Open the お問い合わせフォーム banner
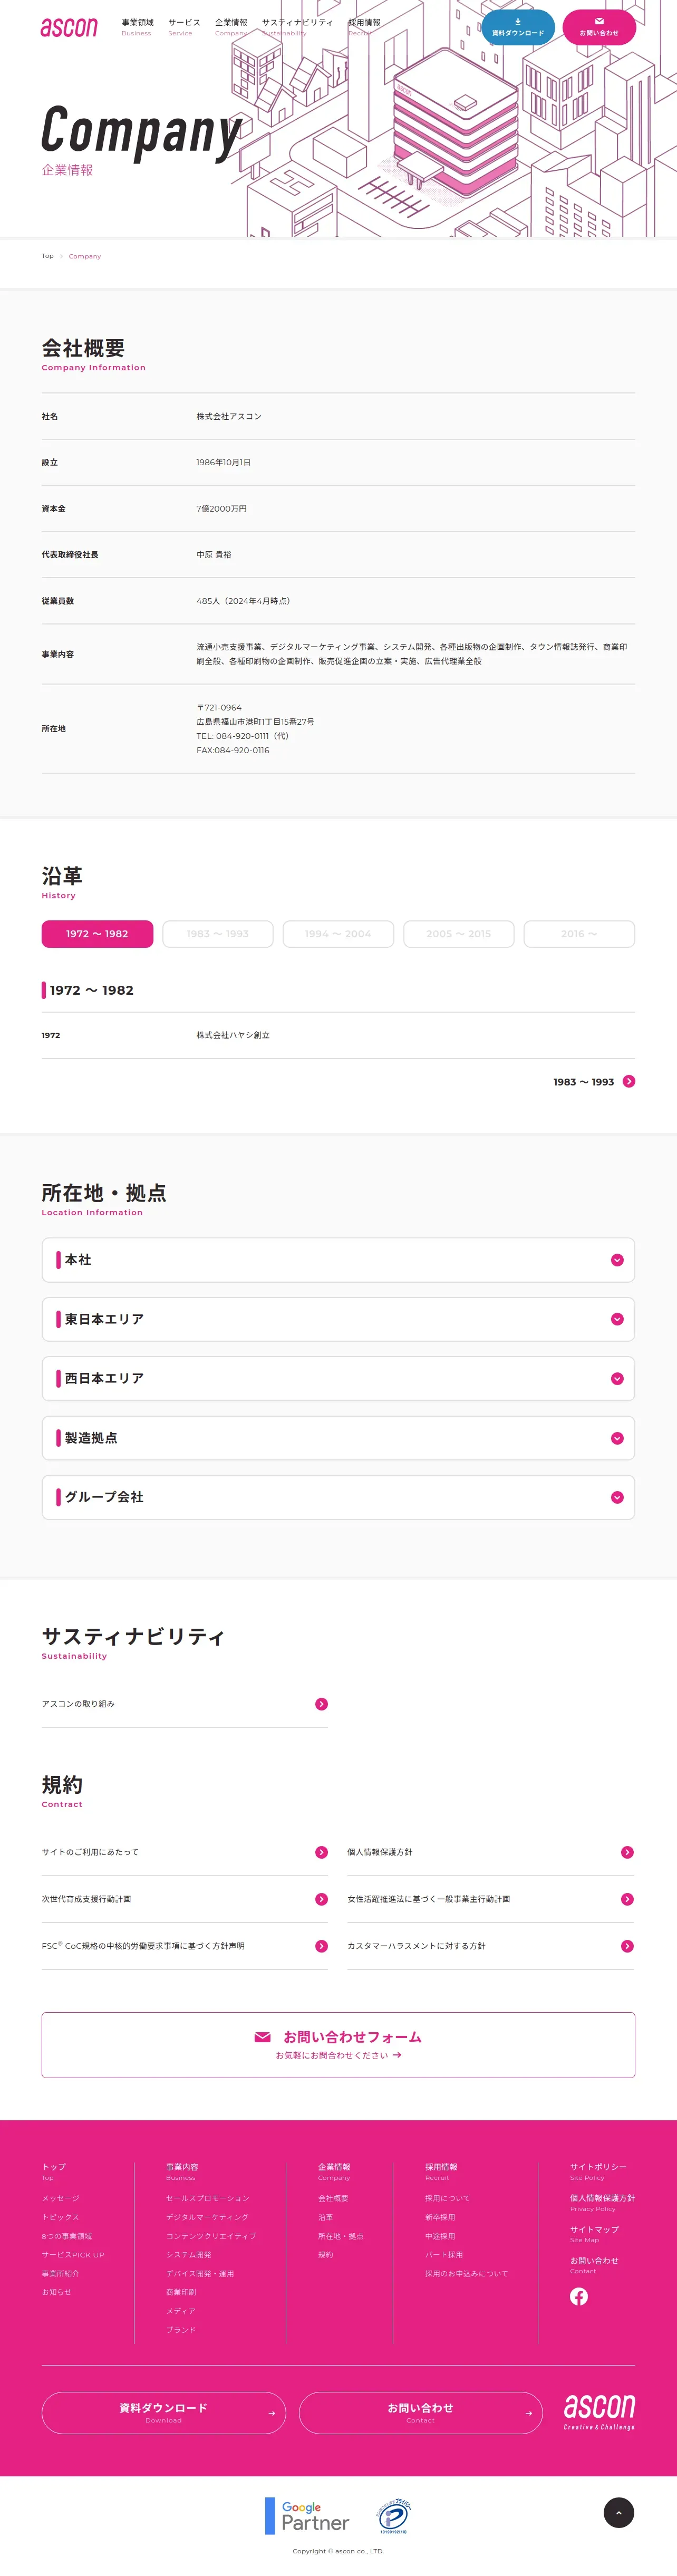The width and height of the screenshot is (677, 2576). coord(338,2044)
